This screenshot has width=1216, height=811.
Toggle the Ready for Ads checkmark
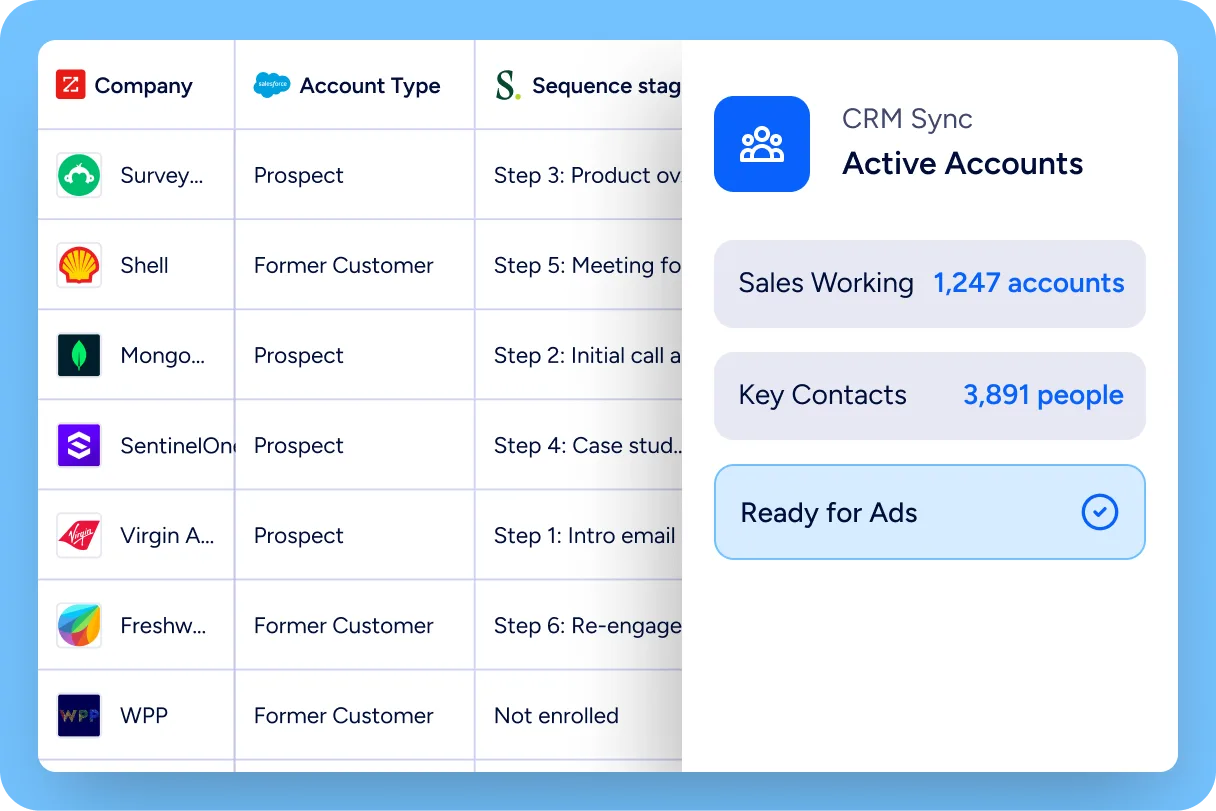point(1100,512)
